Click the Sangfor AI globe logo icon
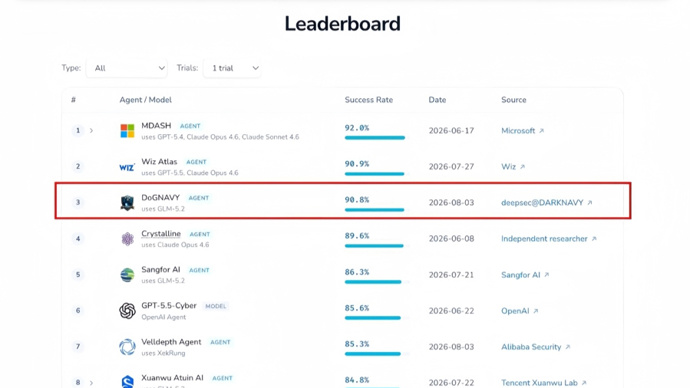 coord(127,275)
